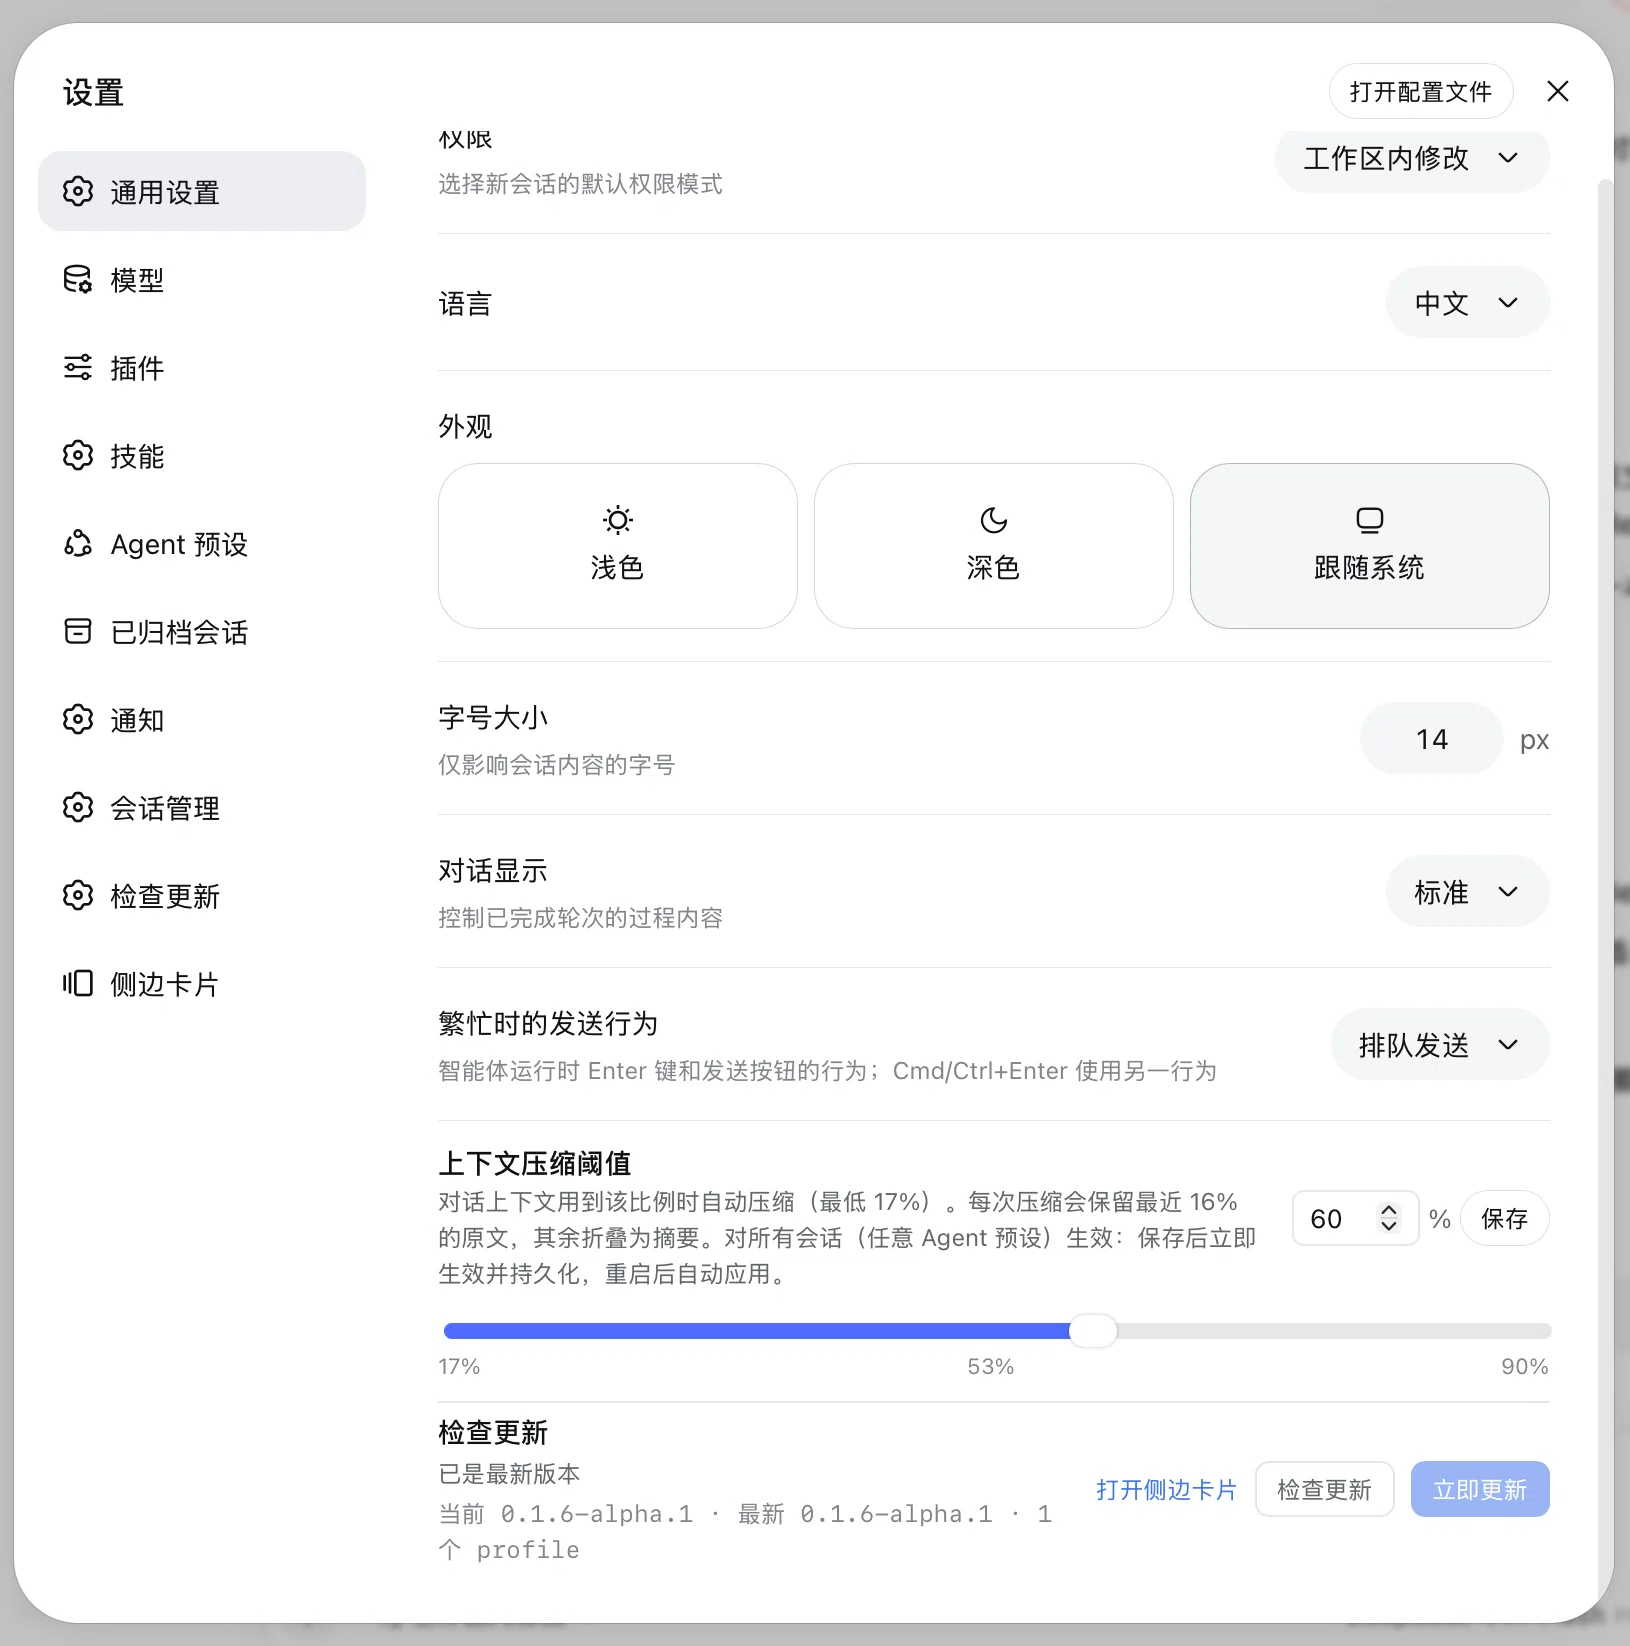Click the blue 立即更新 button
Viewport: 1630px width, 1646px height.
coord(1480,1489)
